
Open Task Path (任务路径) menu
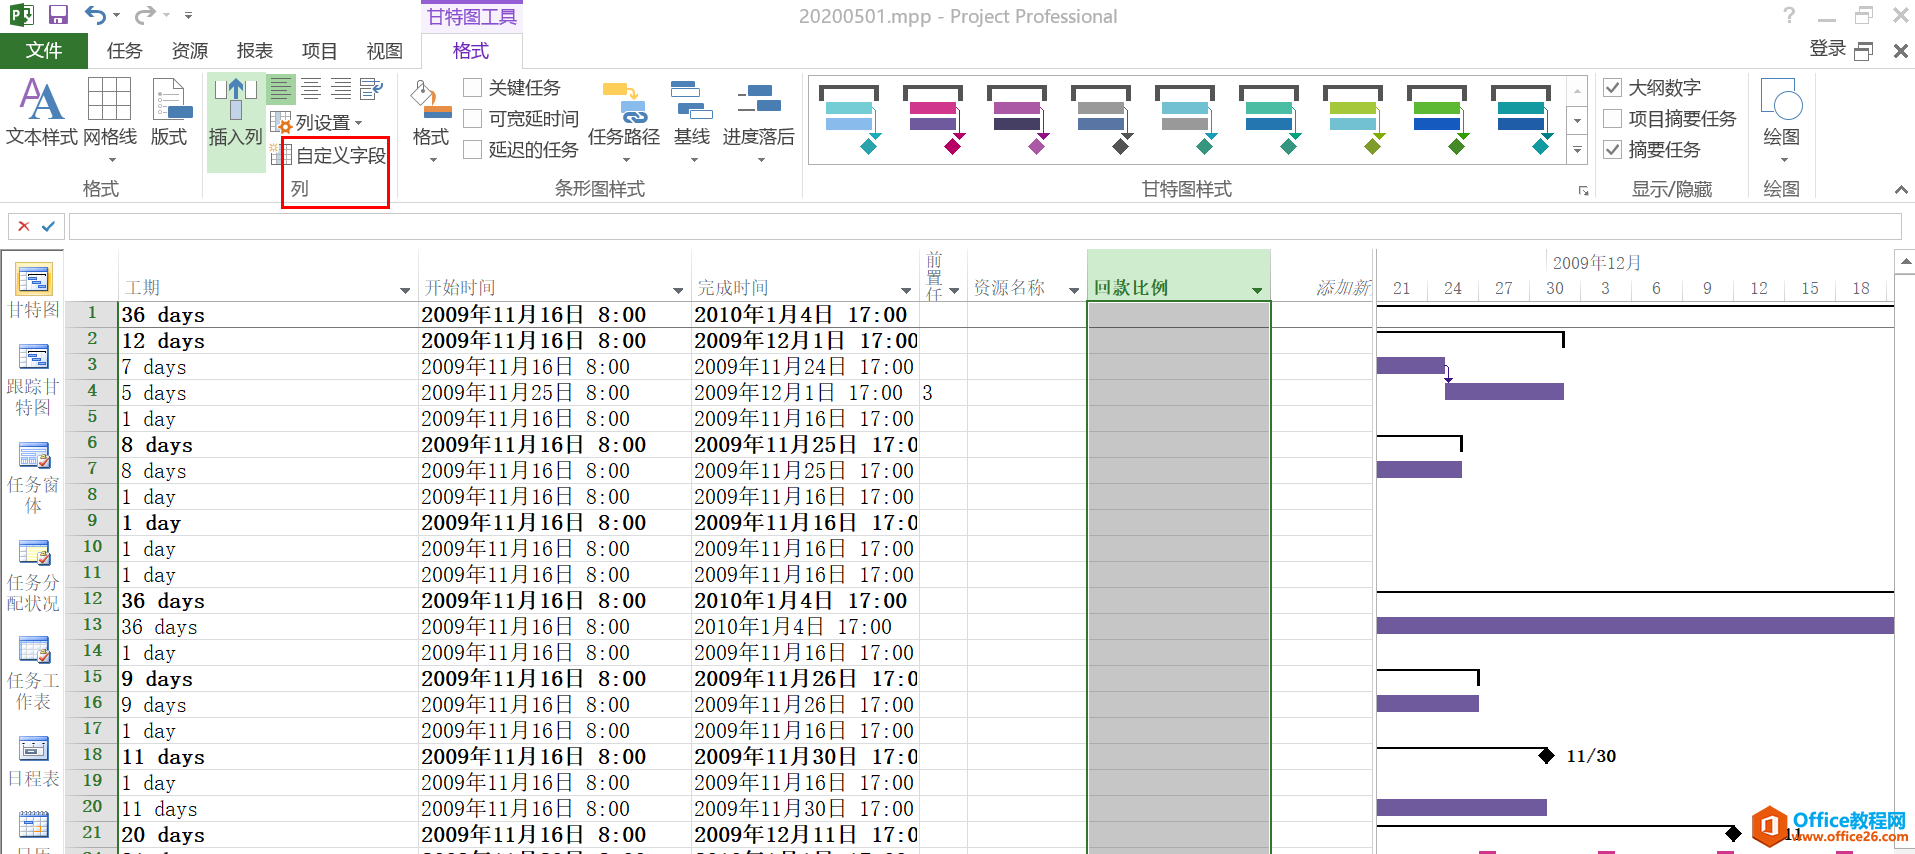click(x=624, y=118)
